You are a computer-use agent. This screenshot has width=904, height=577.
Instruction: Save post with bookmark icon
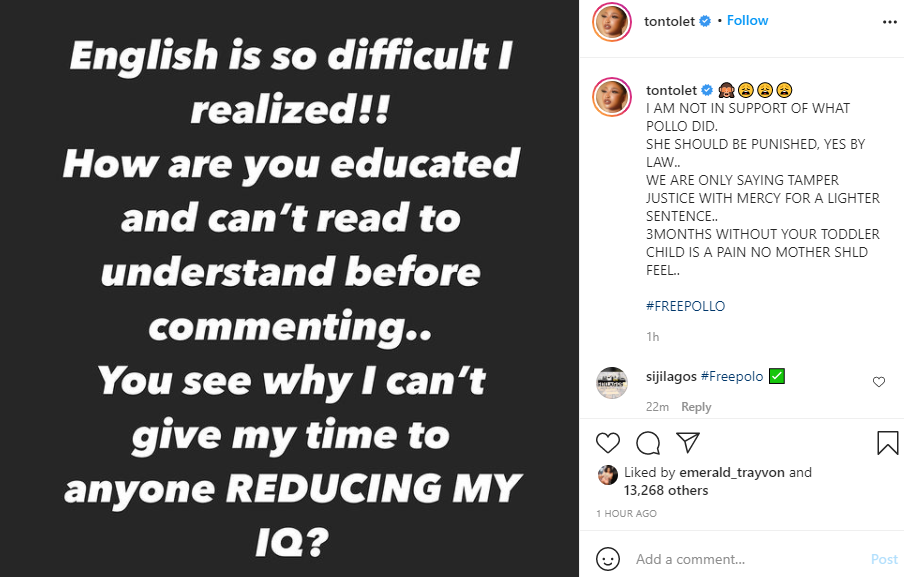point(888,443)
